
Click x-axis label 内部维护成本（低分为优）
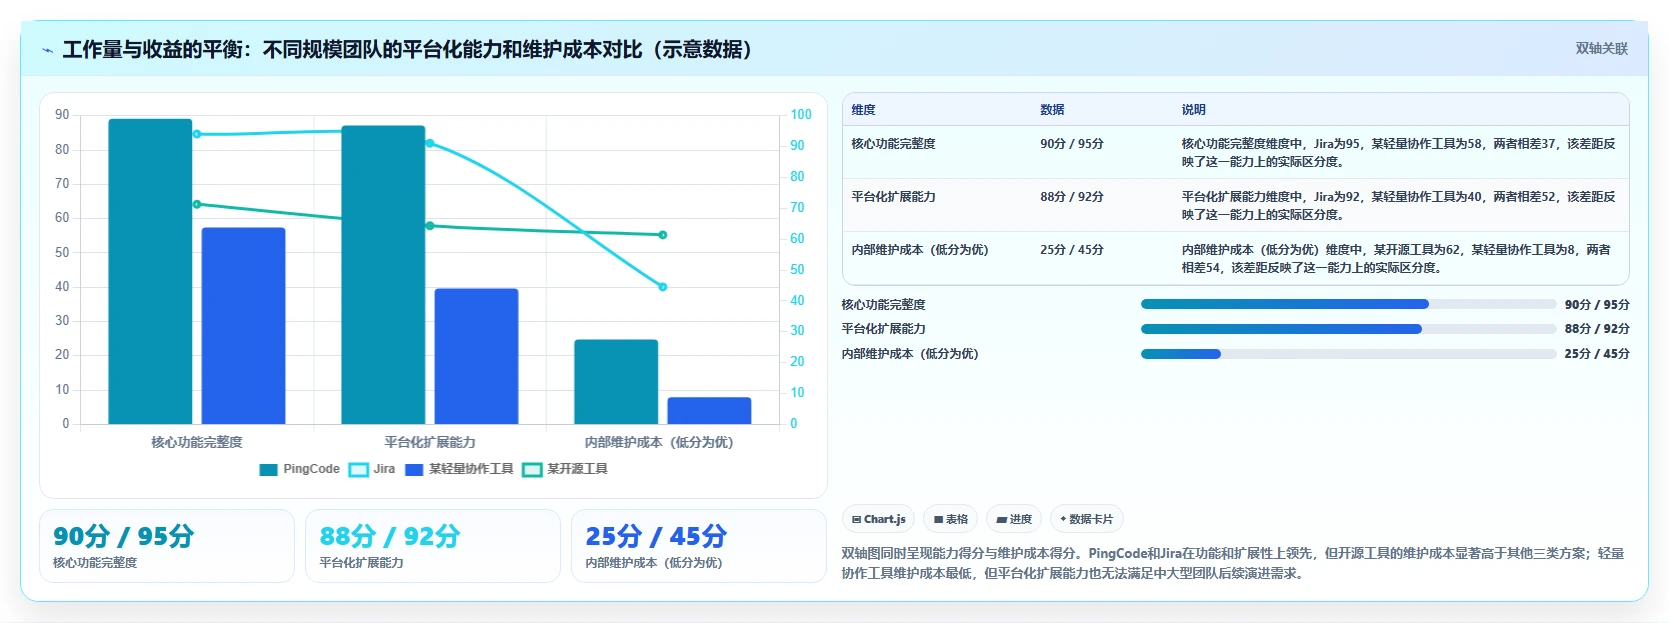point(659,442)
